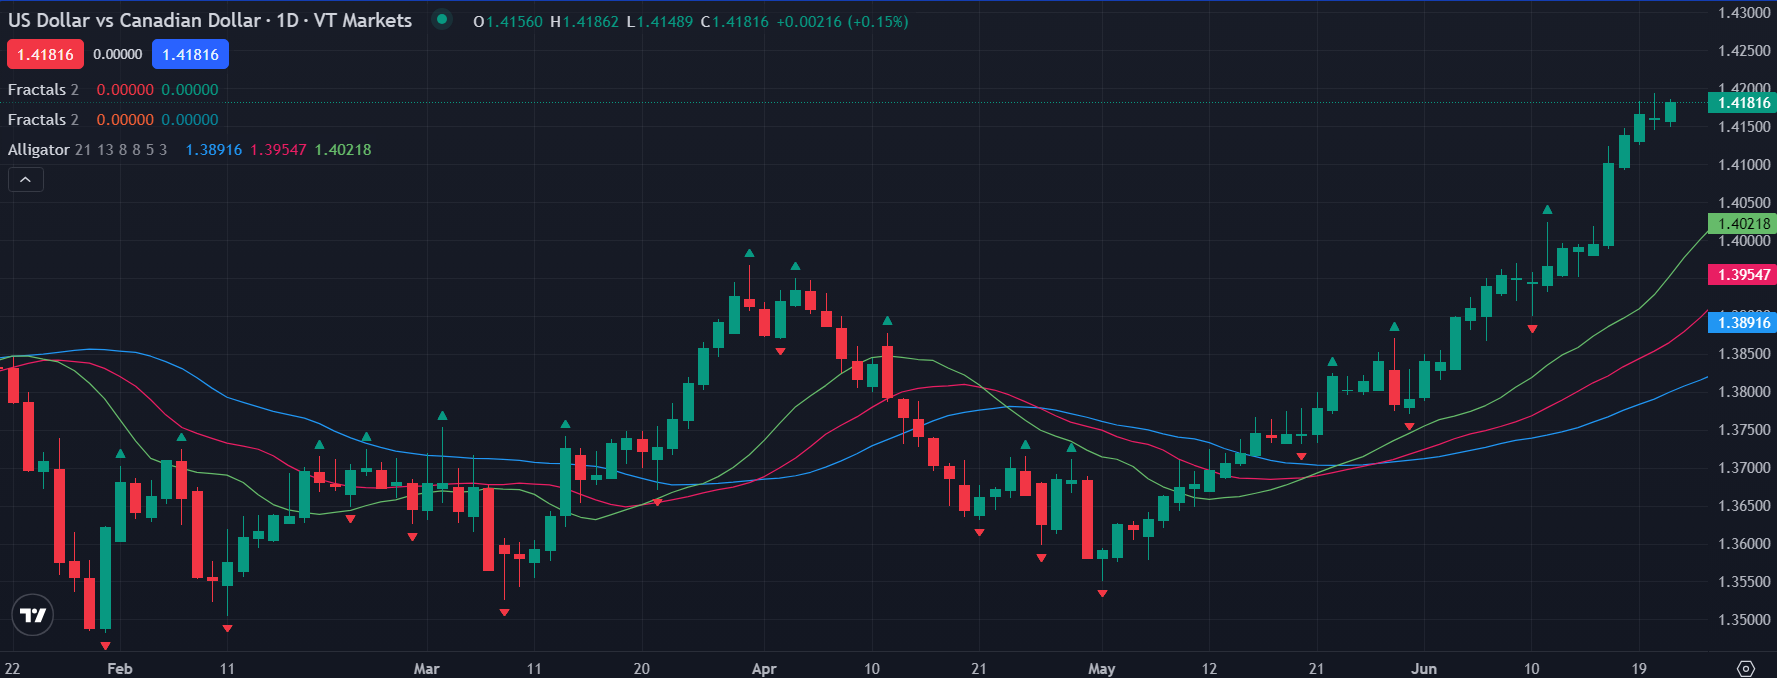Click the 1.38000 price axis label
This screenshot has width=1777, height=678.
pos(1744,392)
